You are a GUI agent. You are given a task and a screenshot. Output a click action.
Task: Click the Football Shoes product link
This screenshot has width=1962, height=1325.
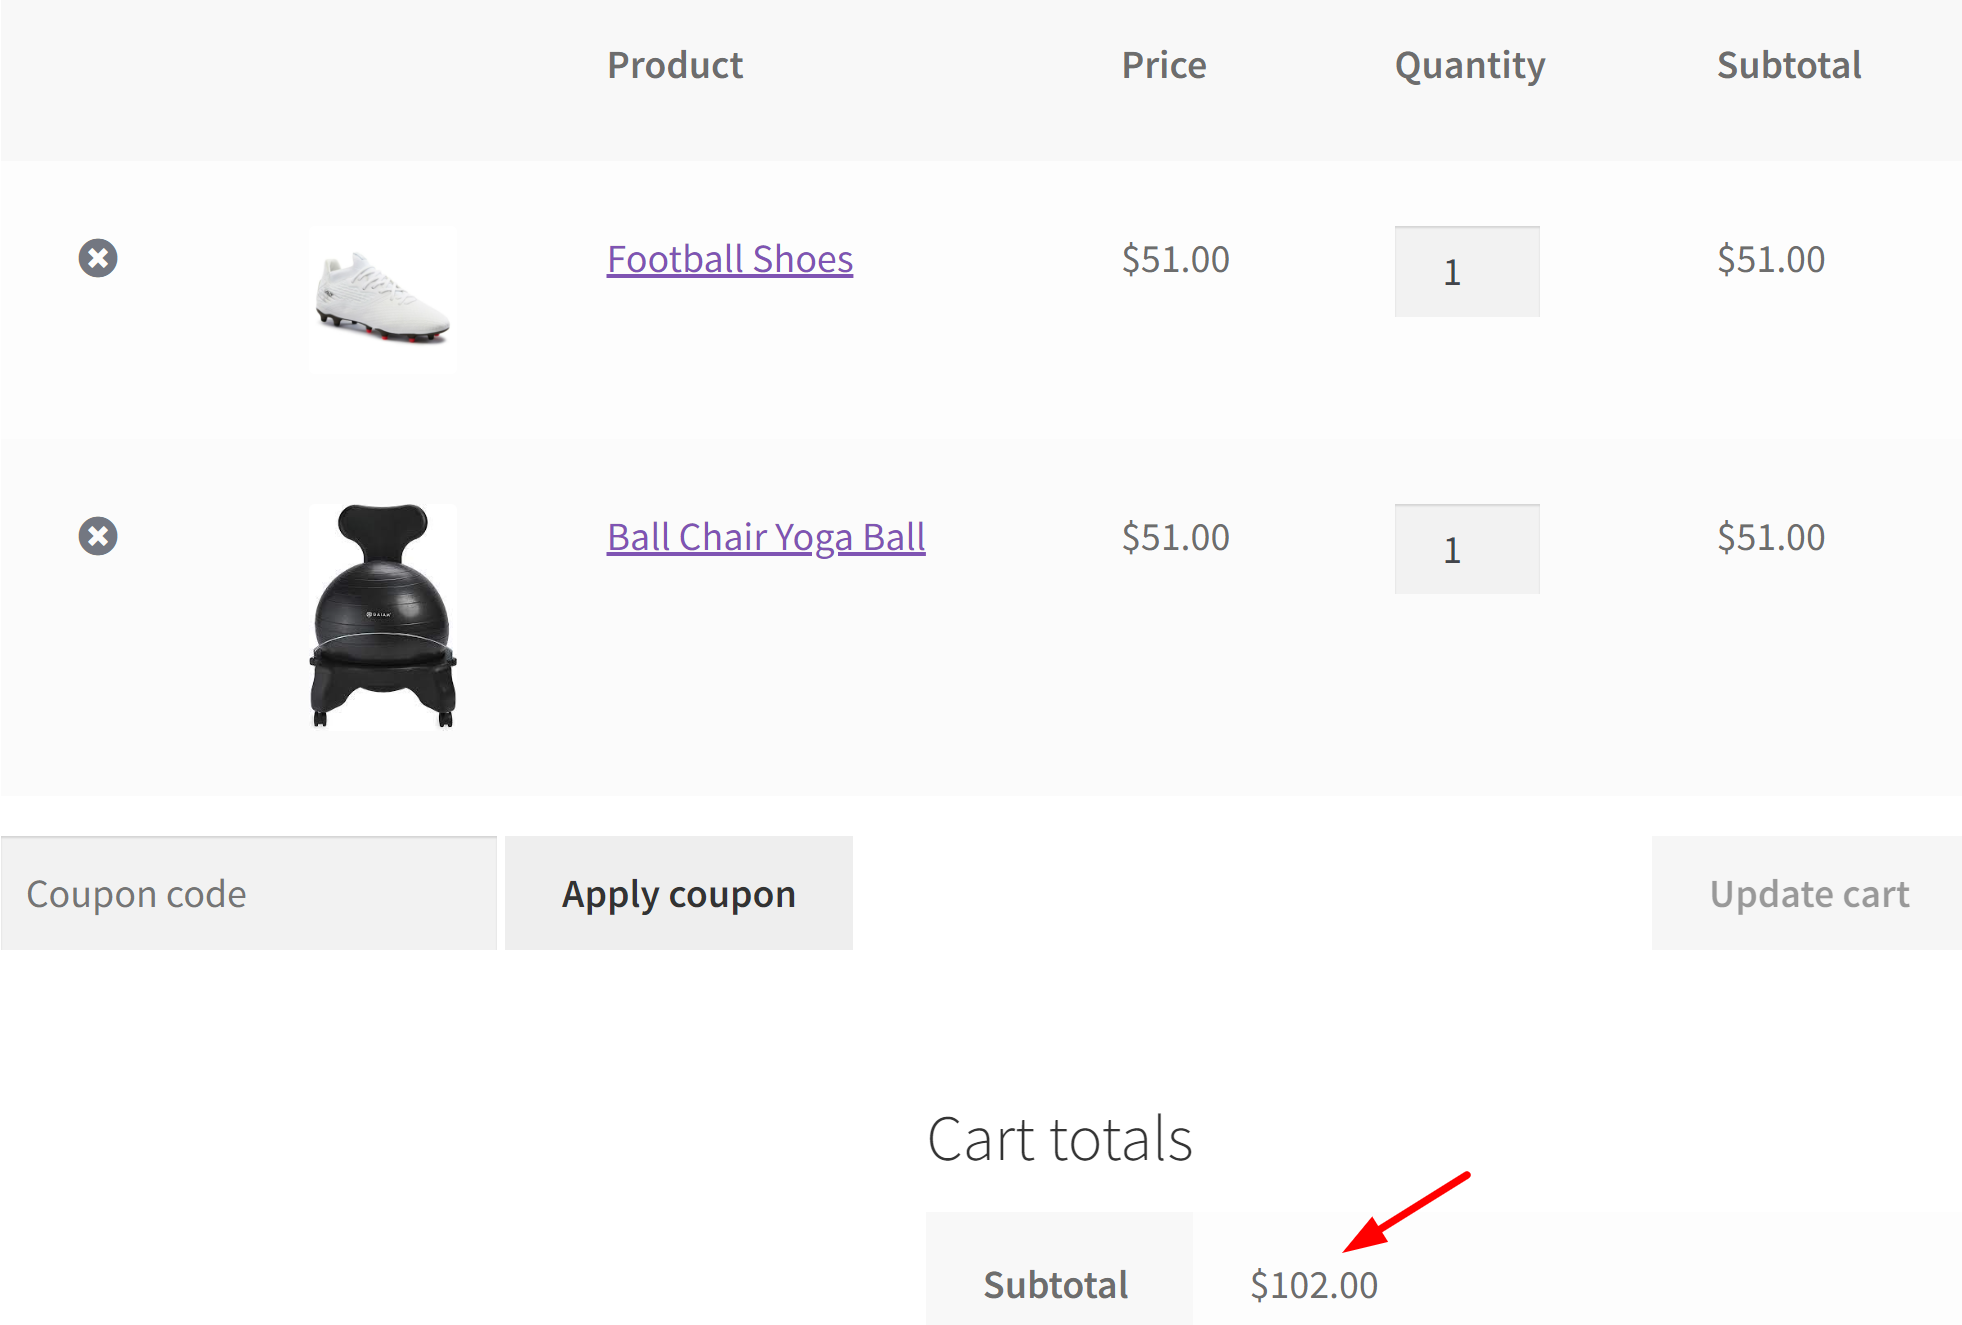pyautogui.click(x=730, y=257)
